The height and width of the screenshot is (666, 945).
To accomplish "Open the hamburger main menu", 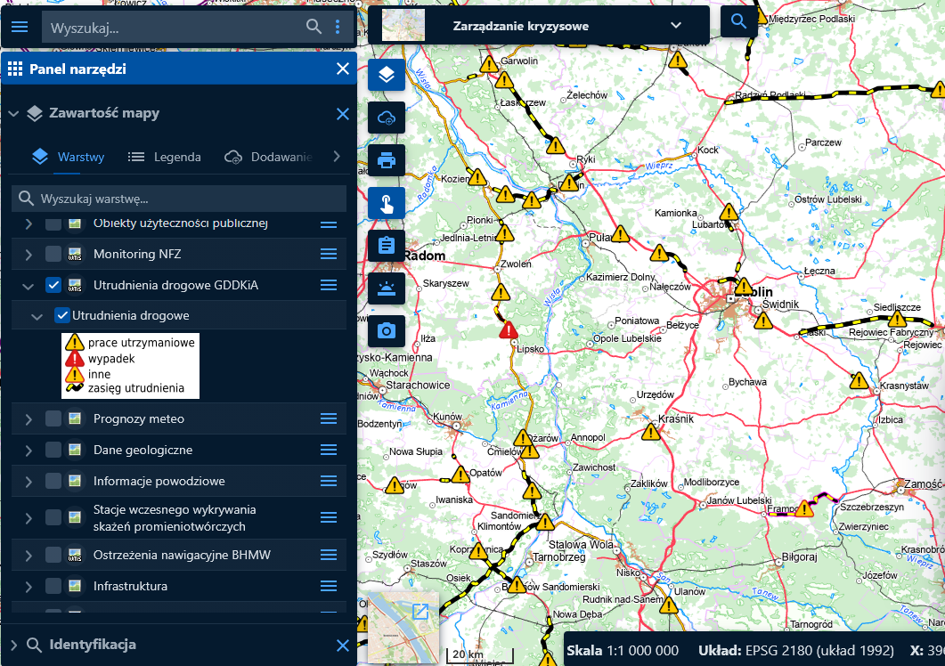I will [x=20, y=27].
